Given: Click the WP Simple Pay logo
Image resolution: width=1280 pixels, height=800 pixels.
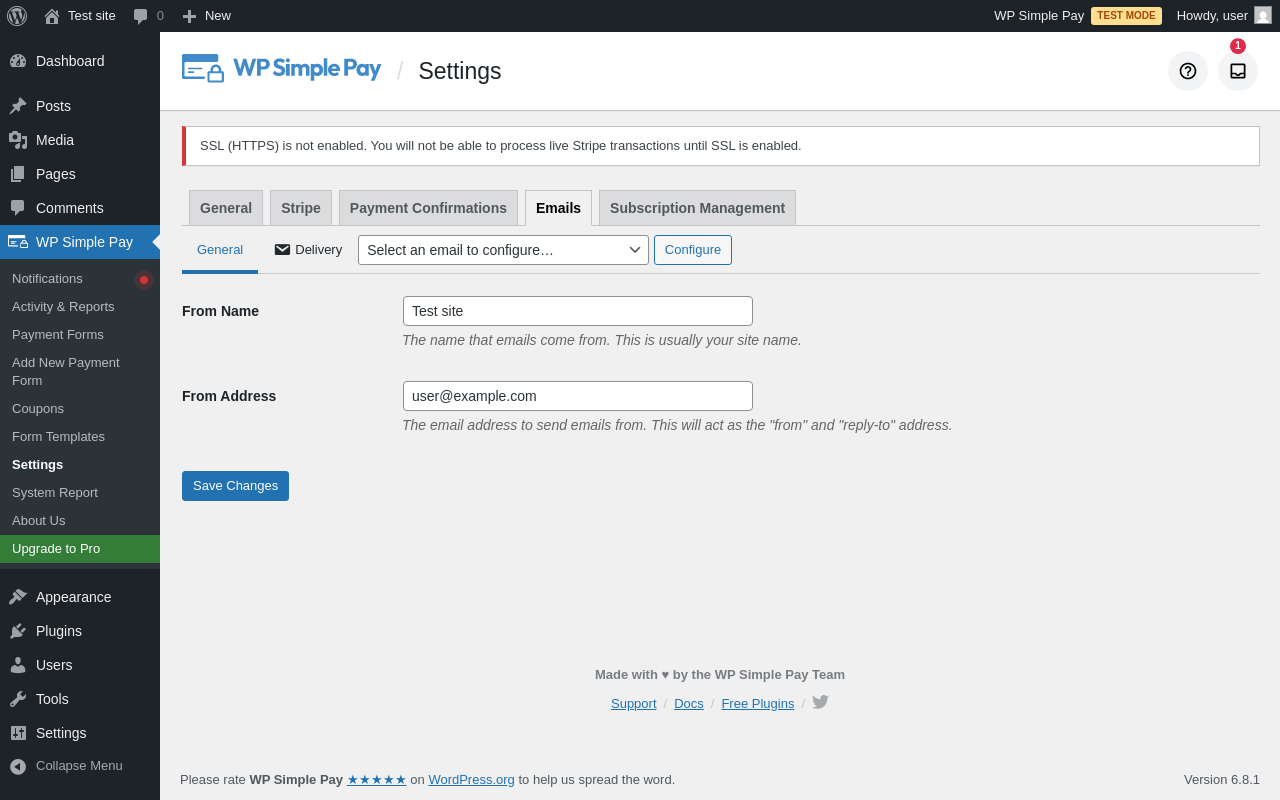Looking at the screenshot, I should pos(281,69).
